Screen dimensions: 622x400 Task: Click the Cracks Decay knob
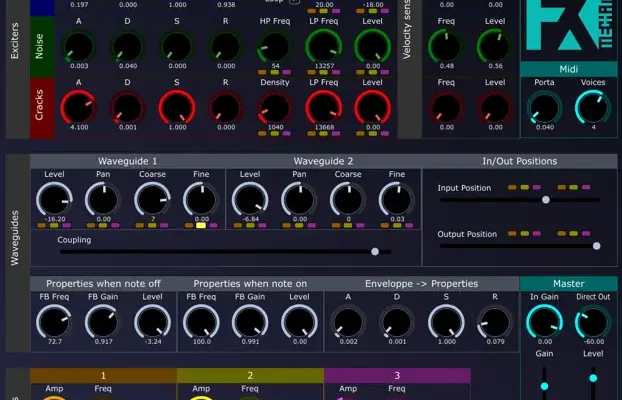(x=127, y=108)
